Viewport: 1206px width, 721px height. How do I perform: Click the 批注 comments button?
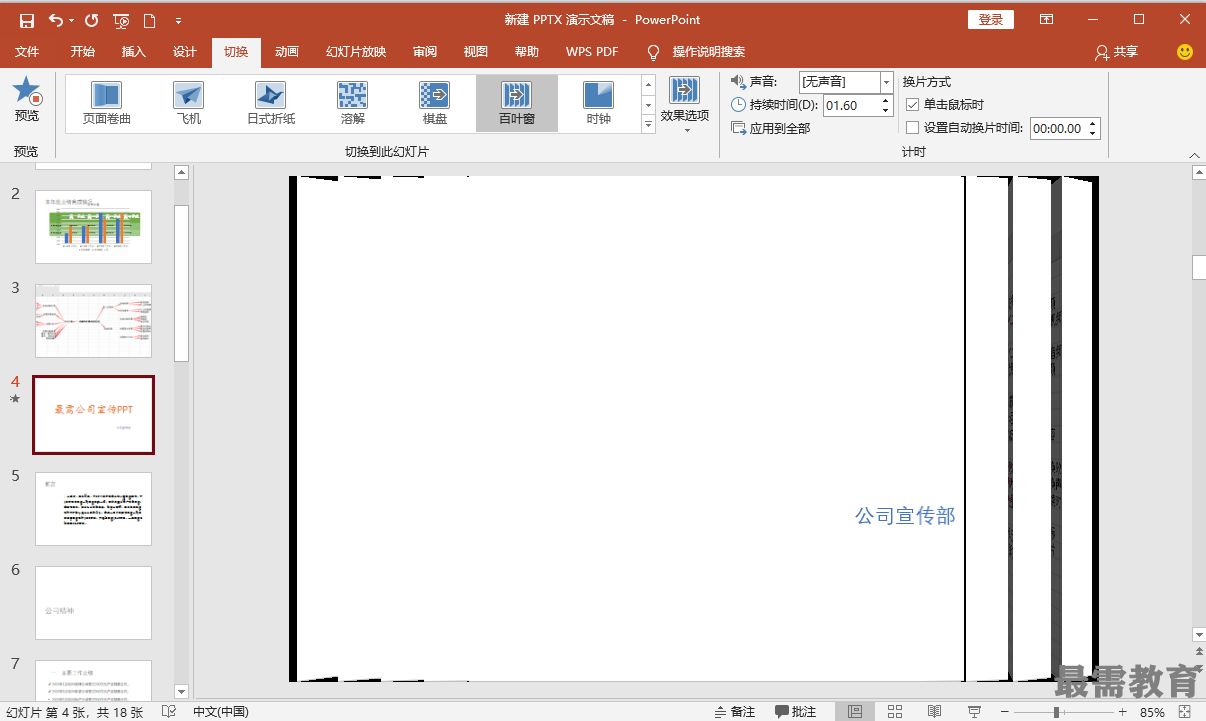click(796, 712)
